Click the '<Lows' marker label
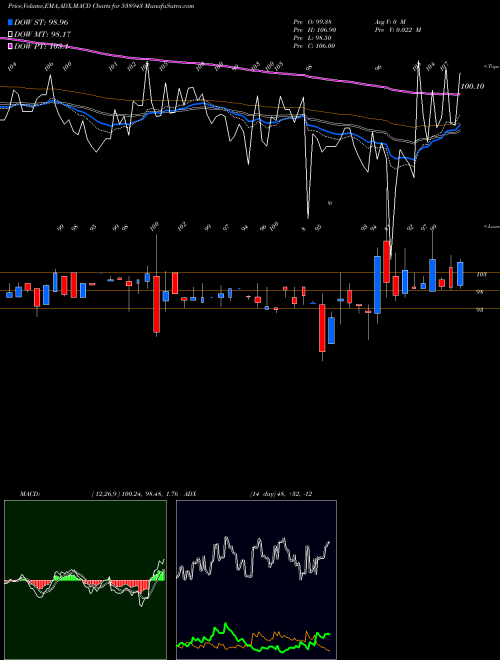Image resolution: width=500 pixels, height=660 pixels. tap(491, 226)
